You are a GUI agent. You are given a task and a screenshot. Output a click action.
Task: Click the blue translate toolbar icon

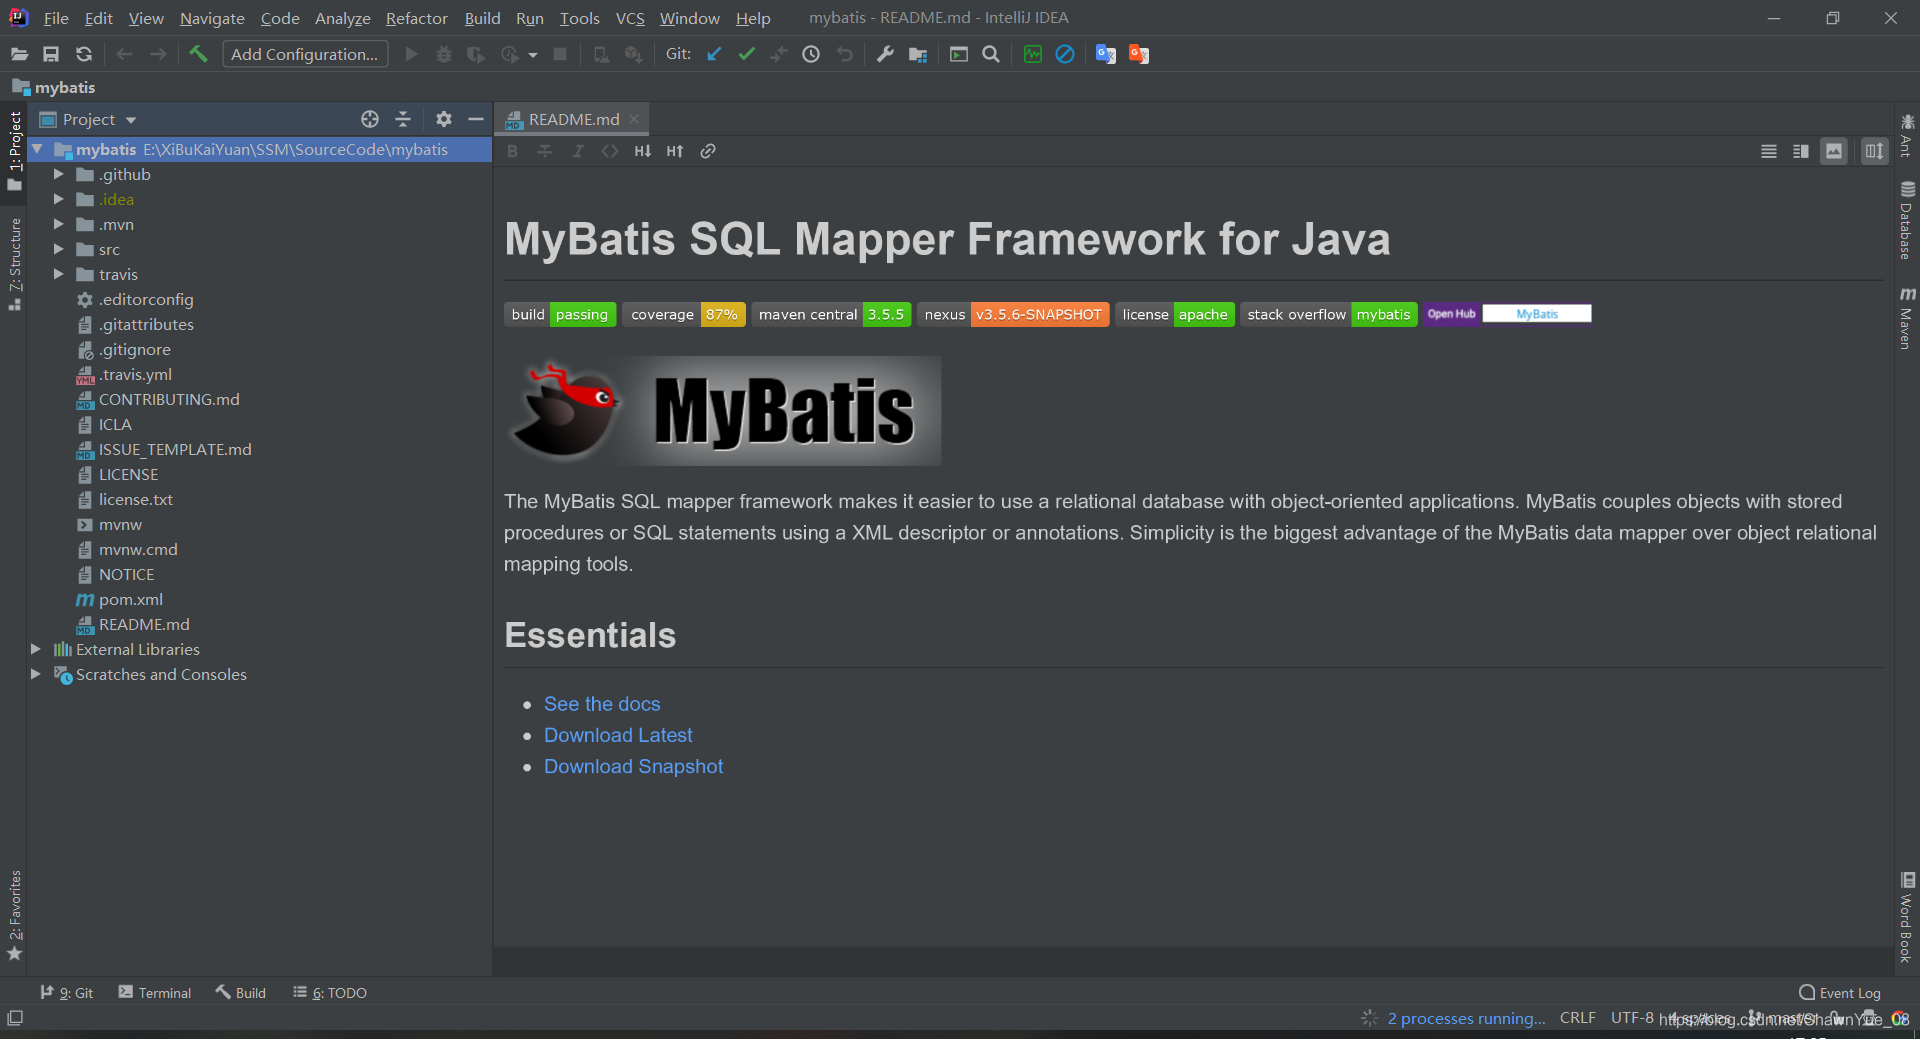click(1105, 54)
